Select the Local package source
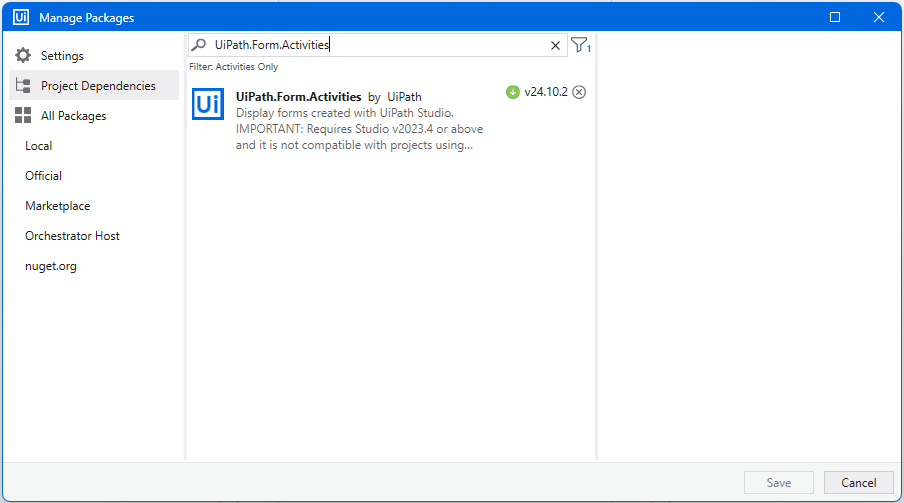Image resolution: width=904 pixels, height=503 pixels. pos(39,146)
